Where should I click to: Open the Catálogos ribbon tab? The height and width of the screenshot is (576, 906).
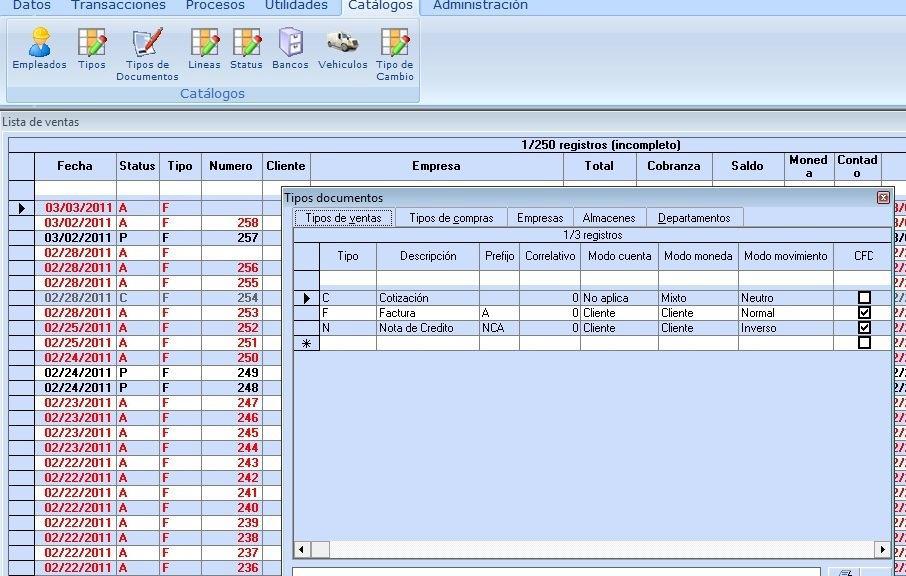[380, 6]
